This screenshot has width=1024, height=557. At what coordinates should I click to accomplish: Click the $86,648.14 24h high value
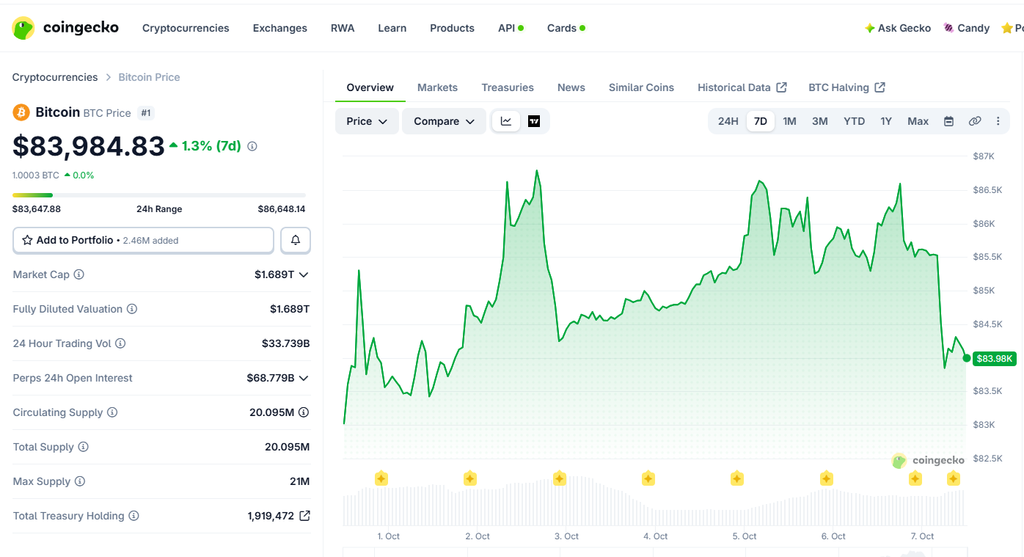pos(281,209)
